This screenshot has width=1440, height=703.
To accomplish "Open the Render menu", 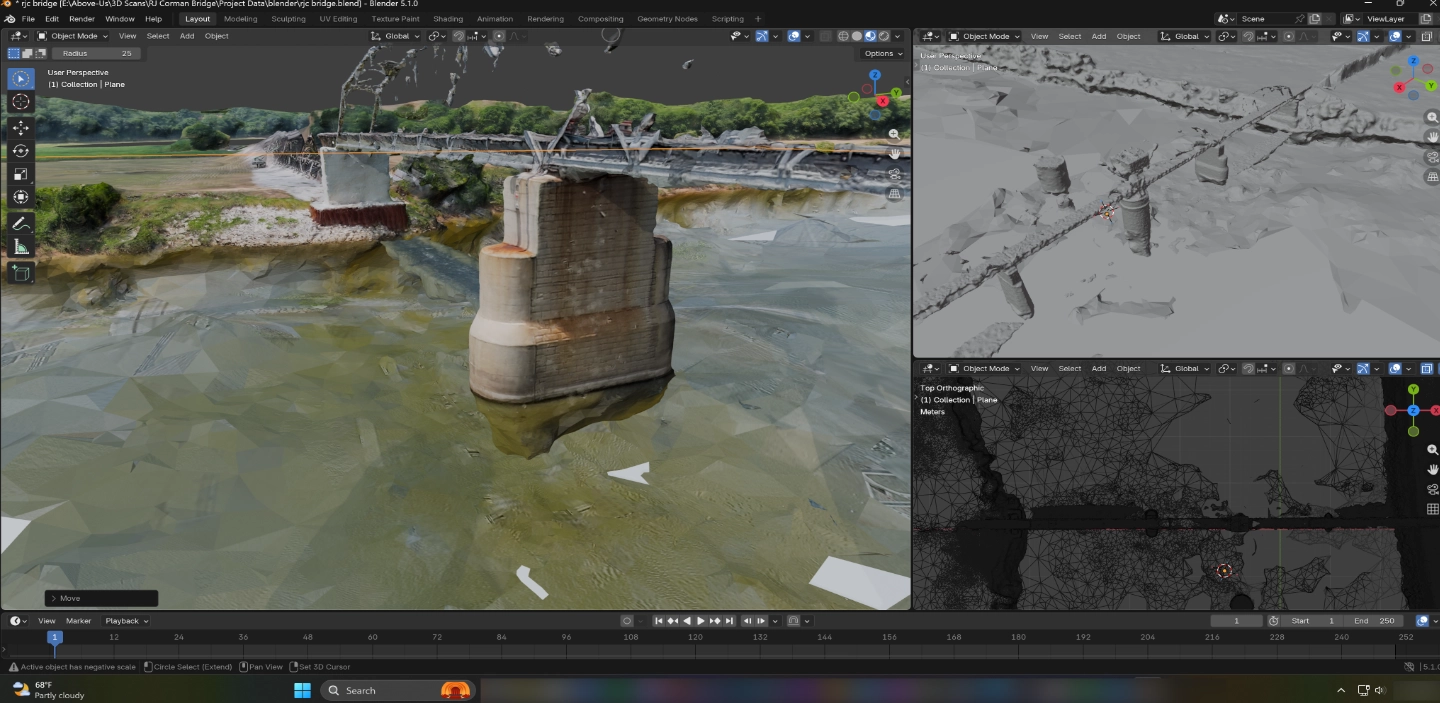I will click(x=82, y=19).
